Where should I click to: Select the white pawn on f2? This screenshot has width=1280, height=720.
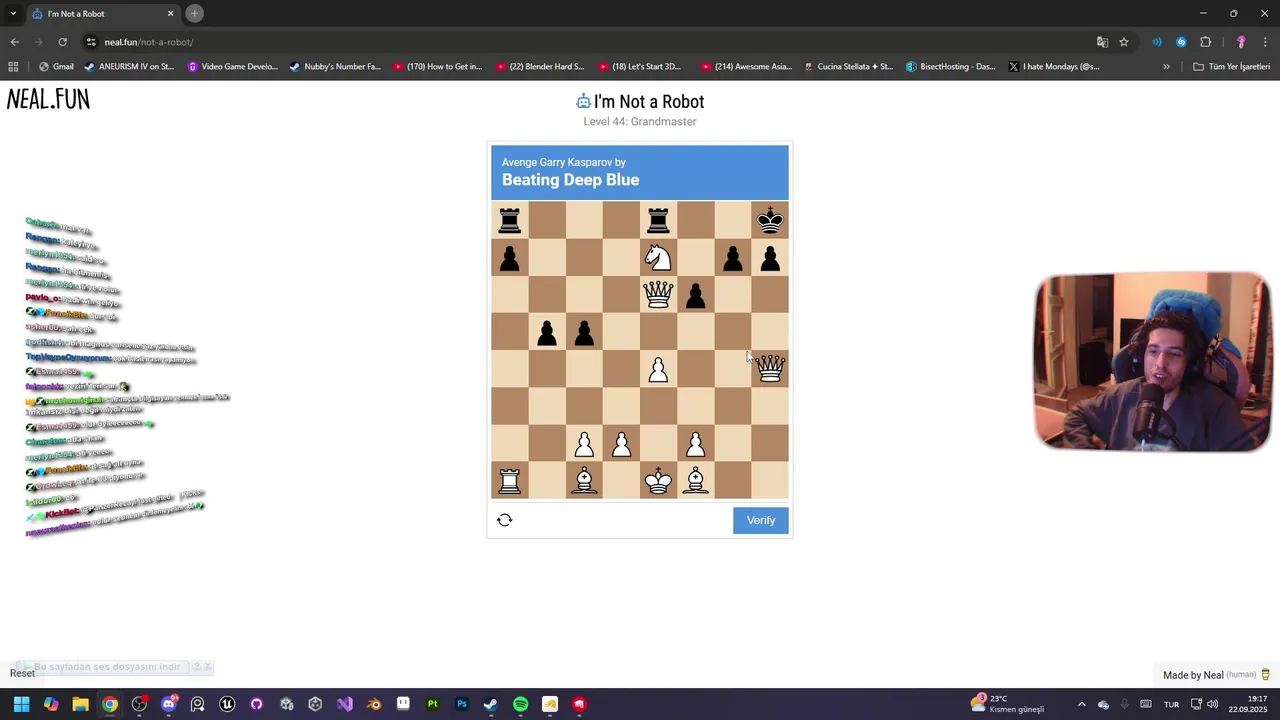(696, 444)
